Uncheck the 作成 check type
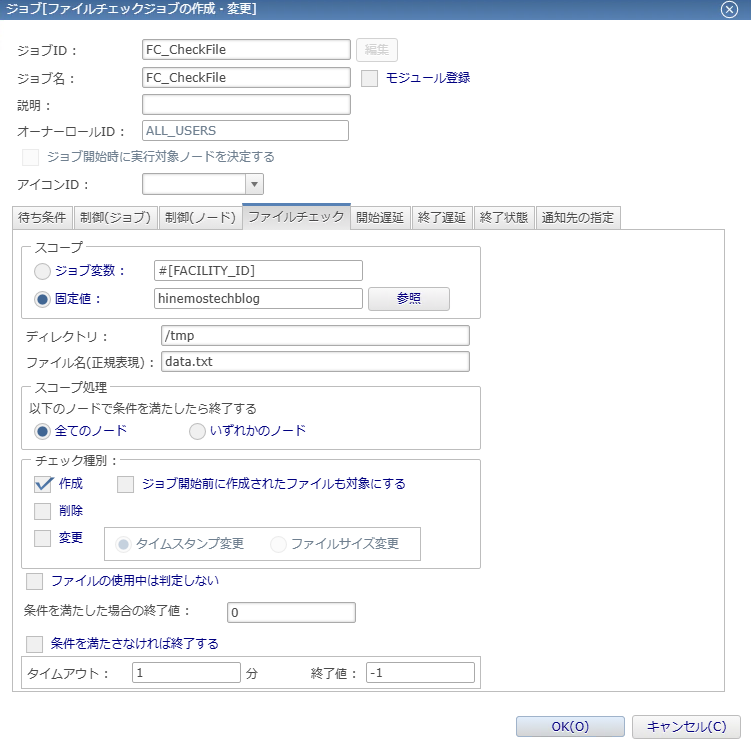751x747 pixels. (43, 484)
